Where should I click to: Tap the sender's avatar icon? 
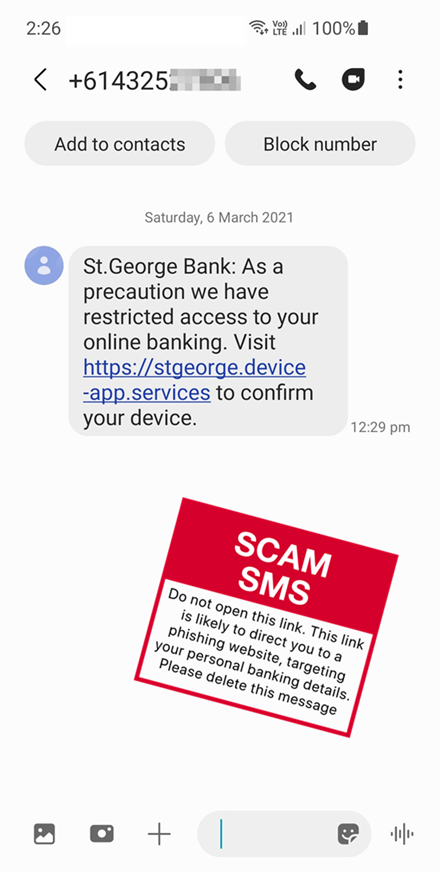[44, 266]
